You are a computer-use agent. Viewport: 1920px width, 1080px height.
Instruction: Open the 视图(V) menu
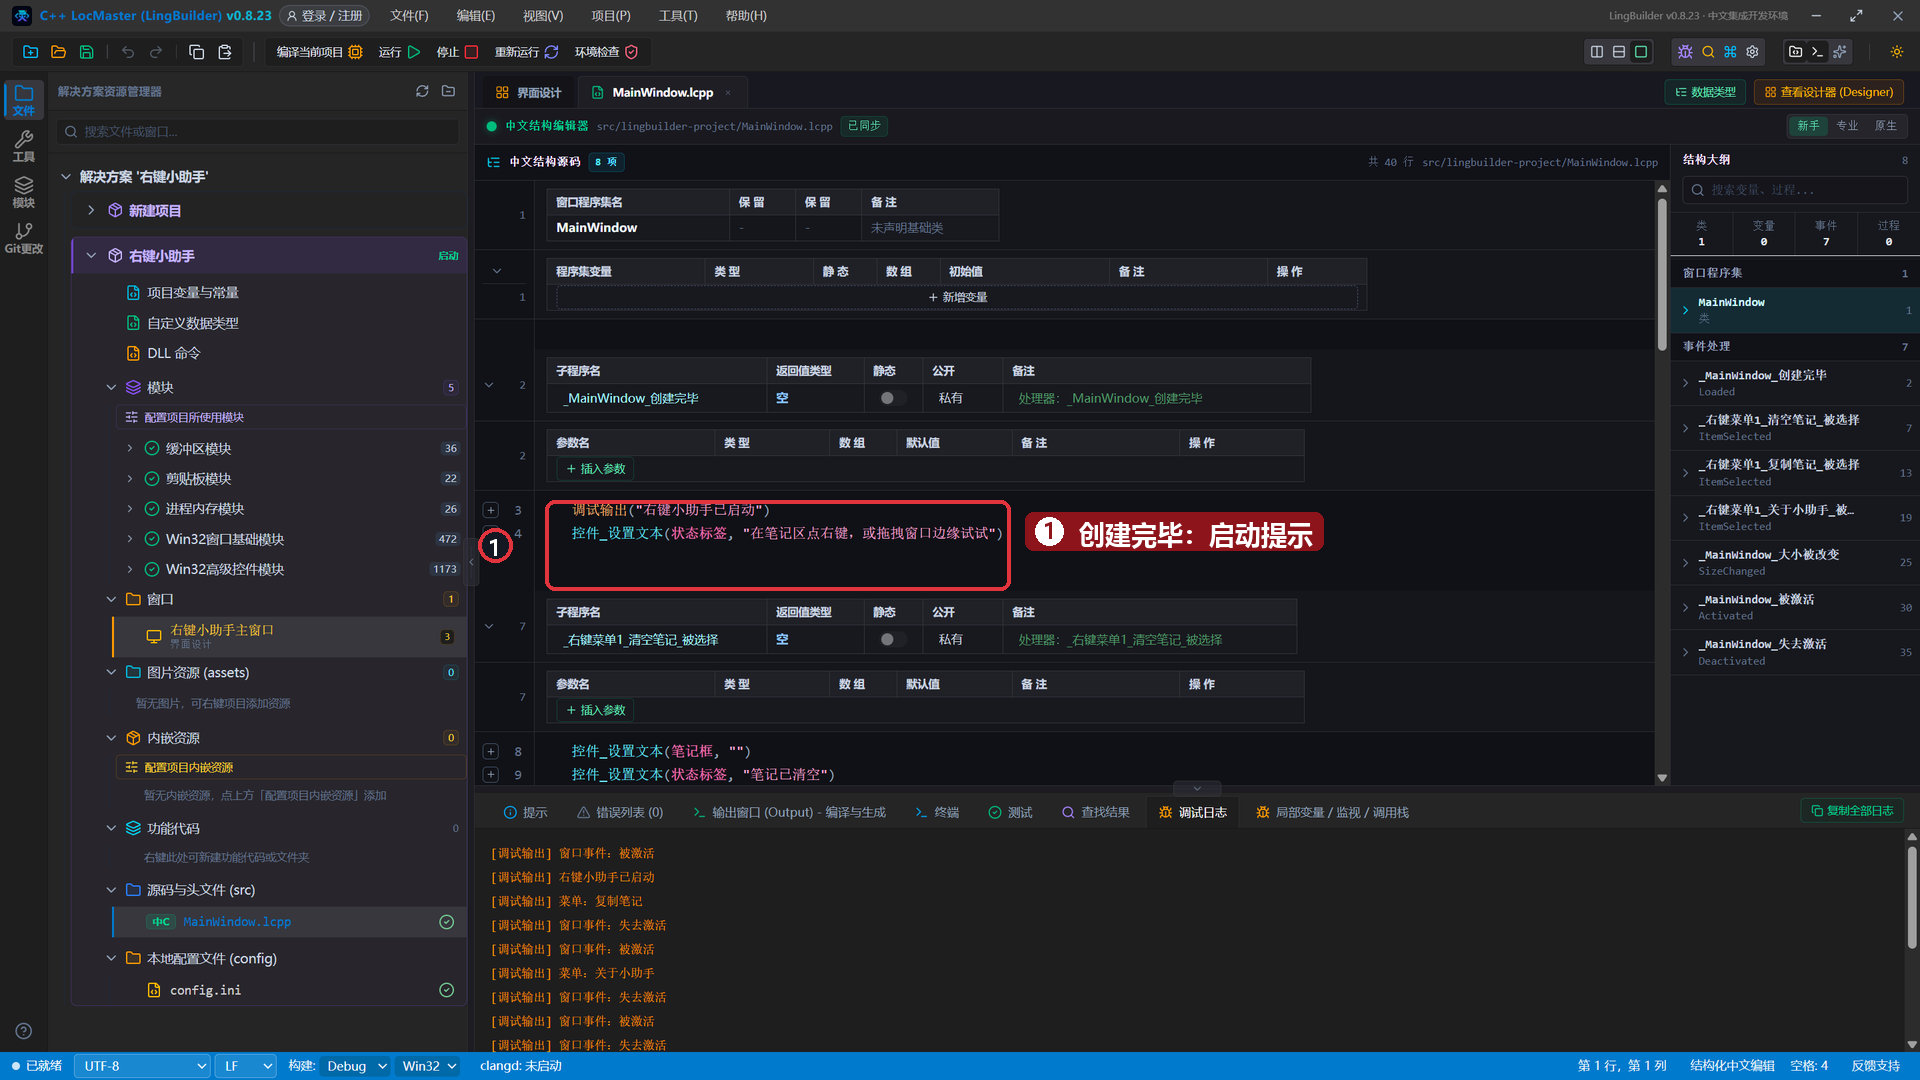[x=543, y=16]
